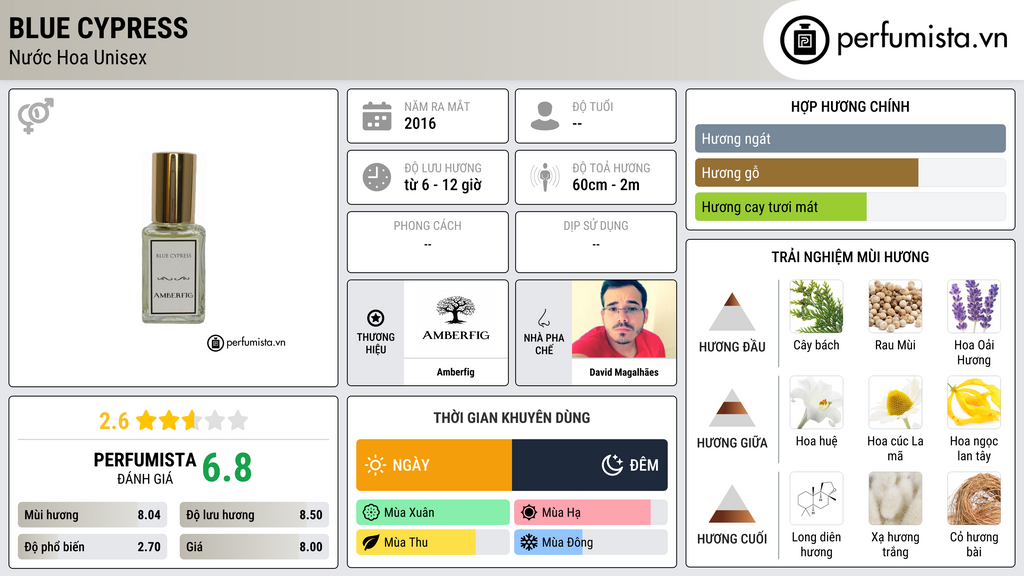Screen dimensions: 1024x576
Task: Click the sun icon for Mùa Hạ
Action: 529,513
